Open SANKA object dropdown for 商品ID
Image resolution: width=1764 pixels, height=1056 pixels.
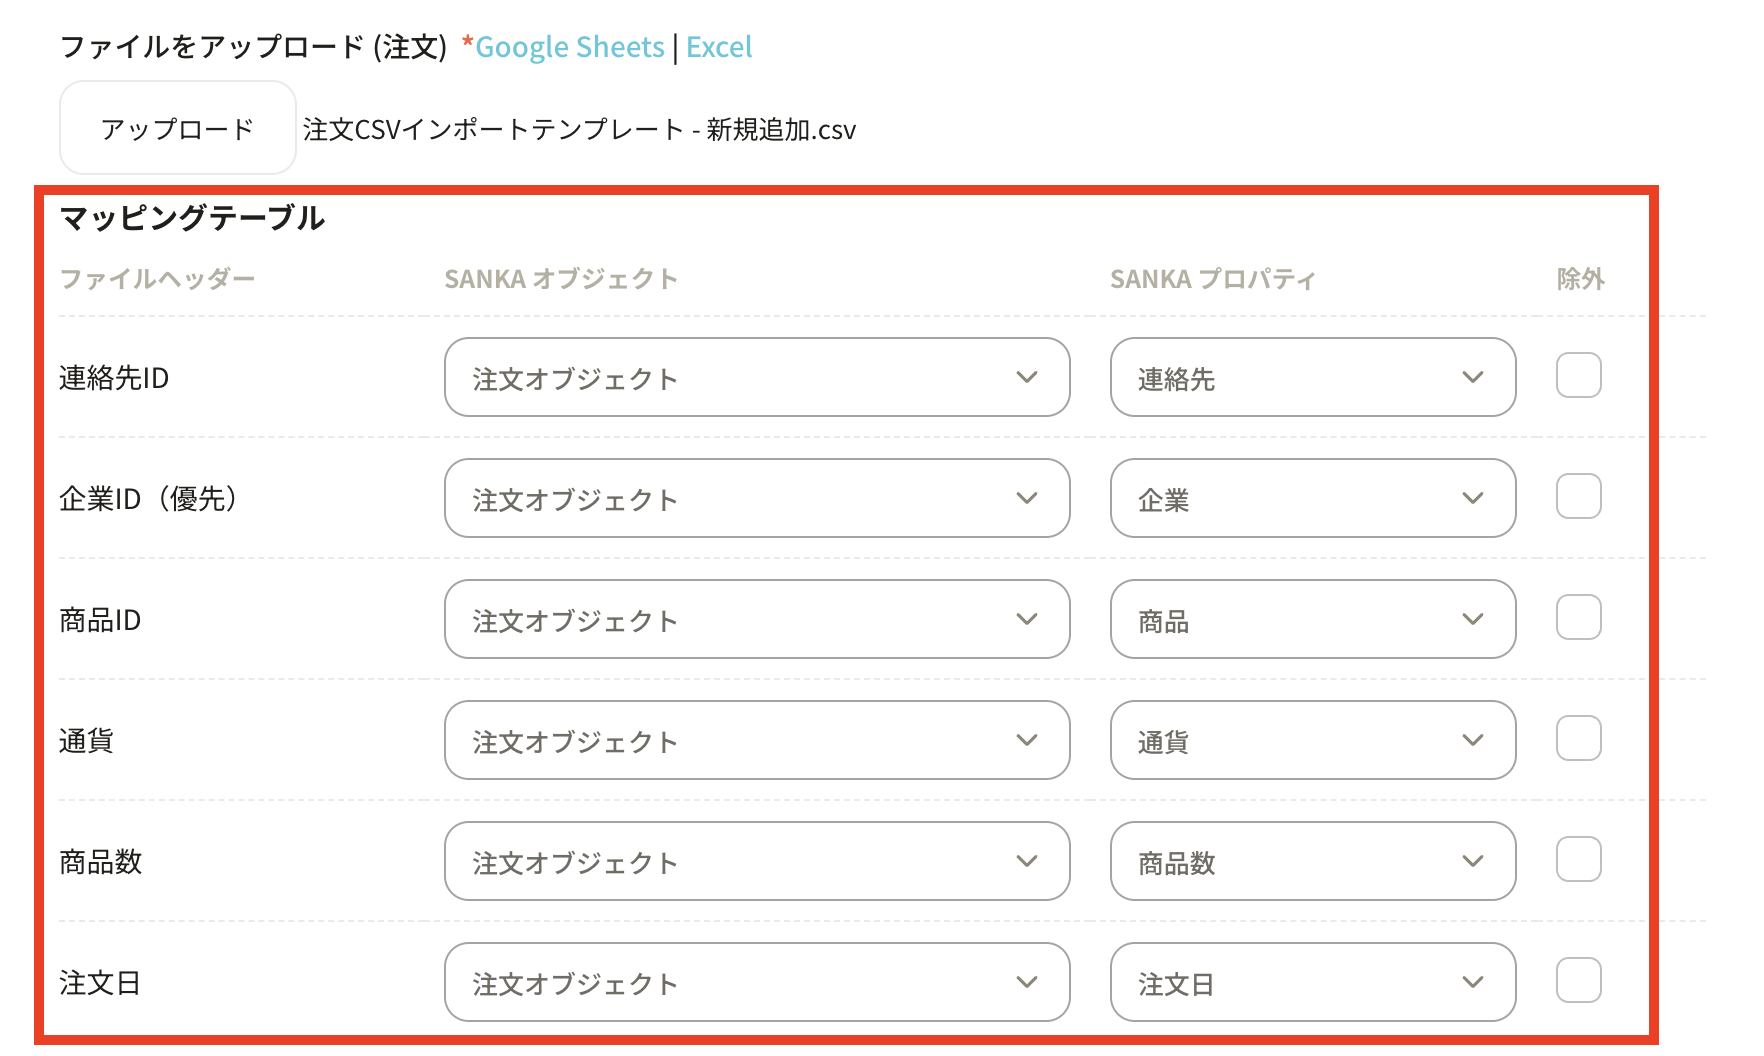[756, 619]
